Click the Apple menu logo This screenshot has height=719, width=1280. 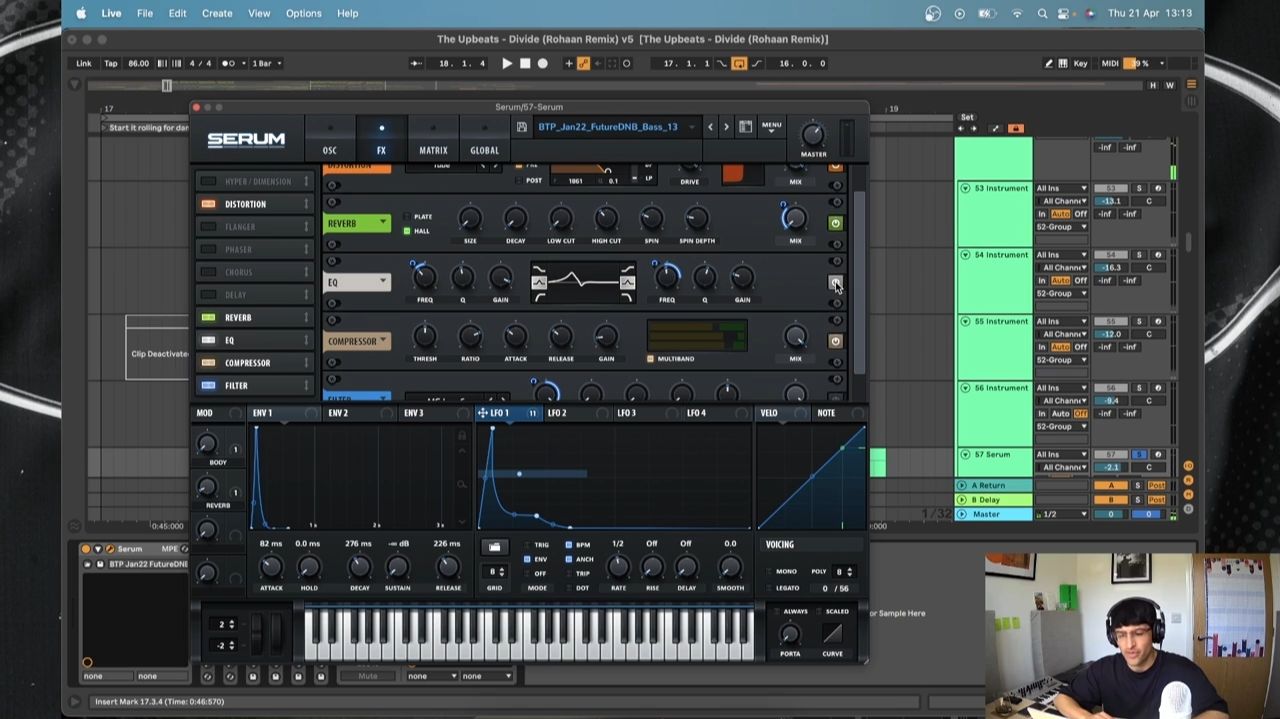tap(81, 13)
